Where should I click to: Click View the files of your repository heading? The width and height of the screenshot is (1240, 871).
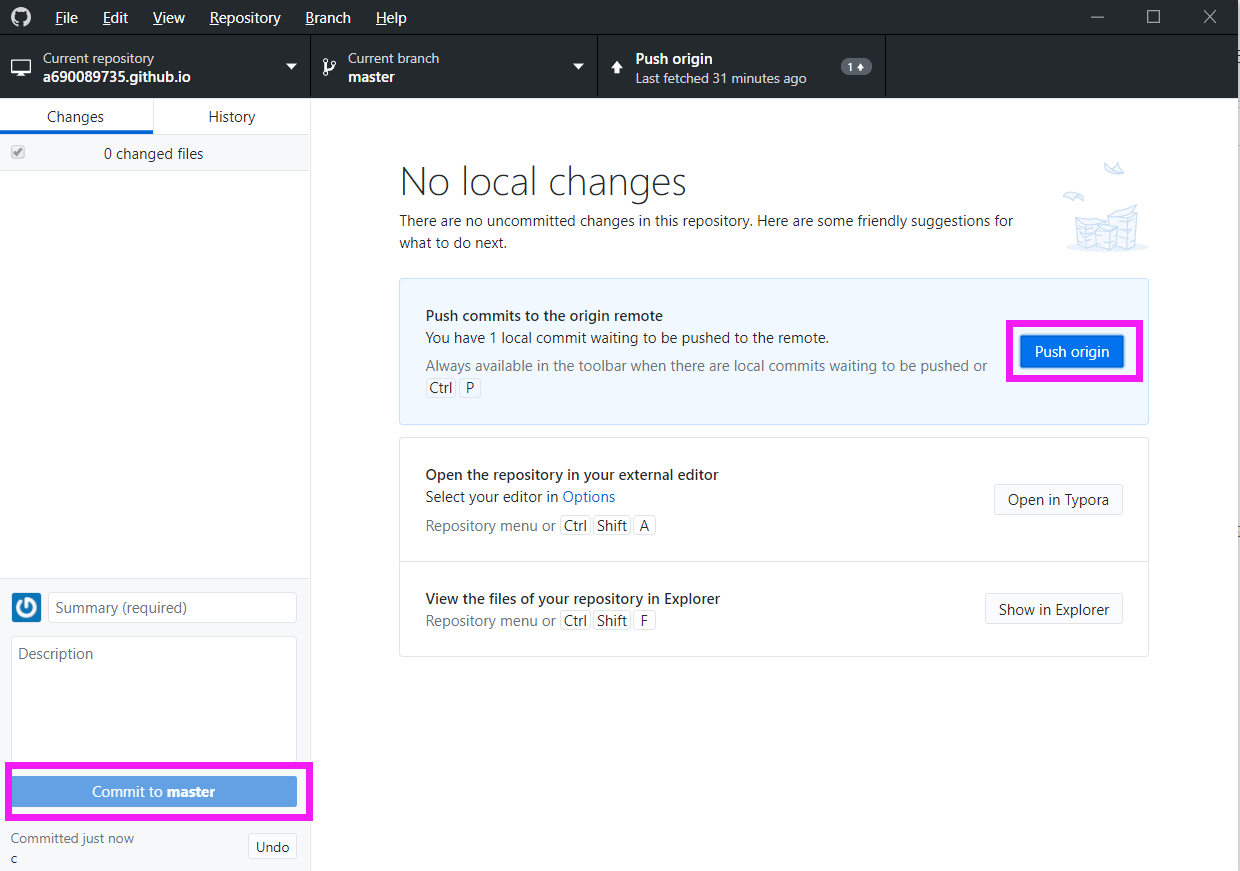click(573, 599)
